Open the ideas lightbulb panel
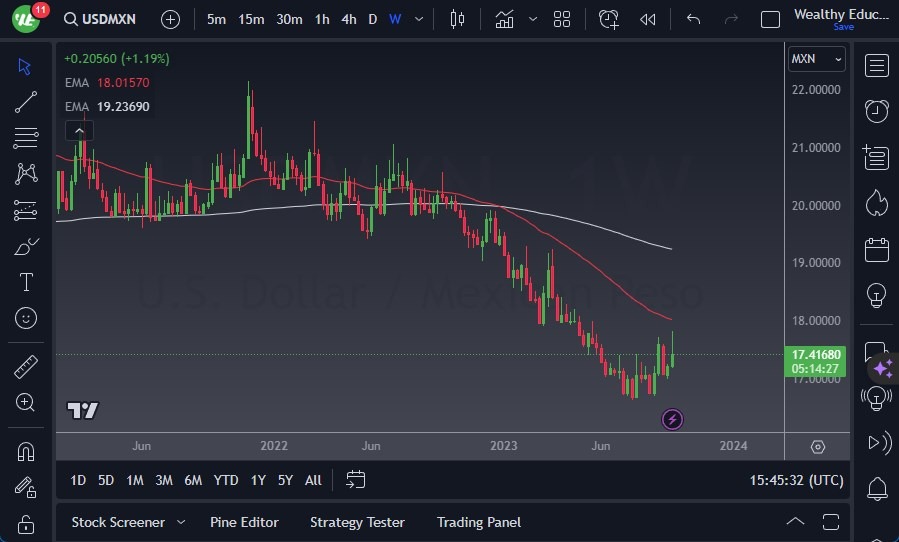 (x=877, y=295)
